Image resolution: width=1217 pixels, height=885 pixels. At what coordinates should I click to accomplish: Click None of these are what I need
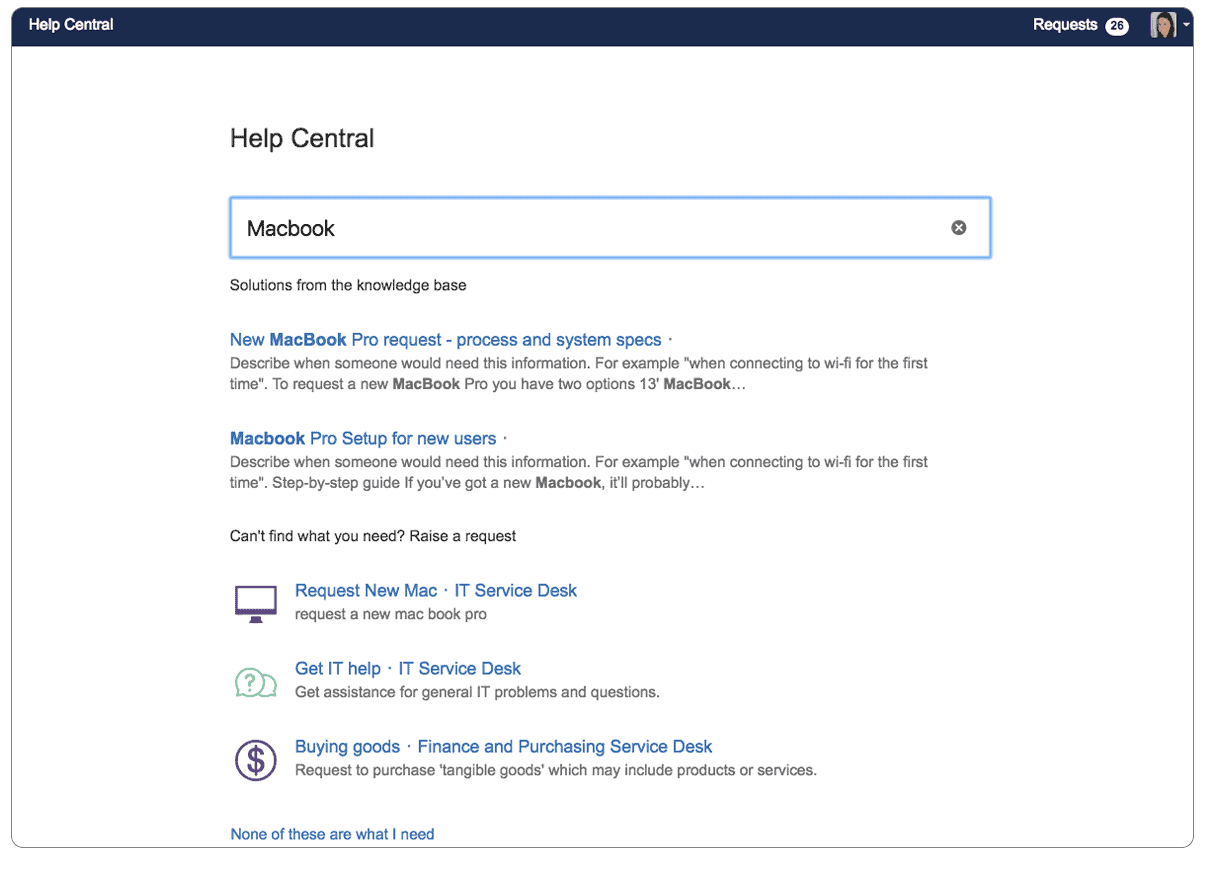332,834
